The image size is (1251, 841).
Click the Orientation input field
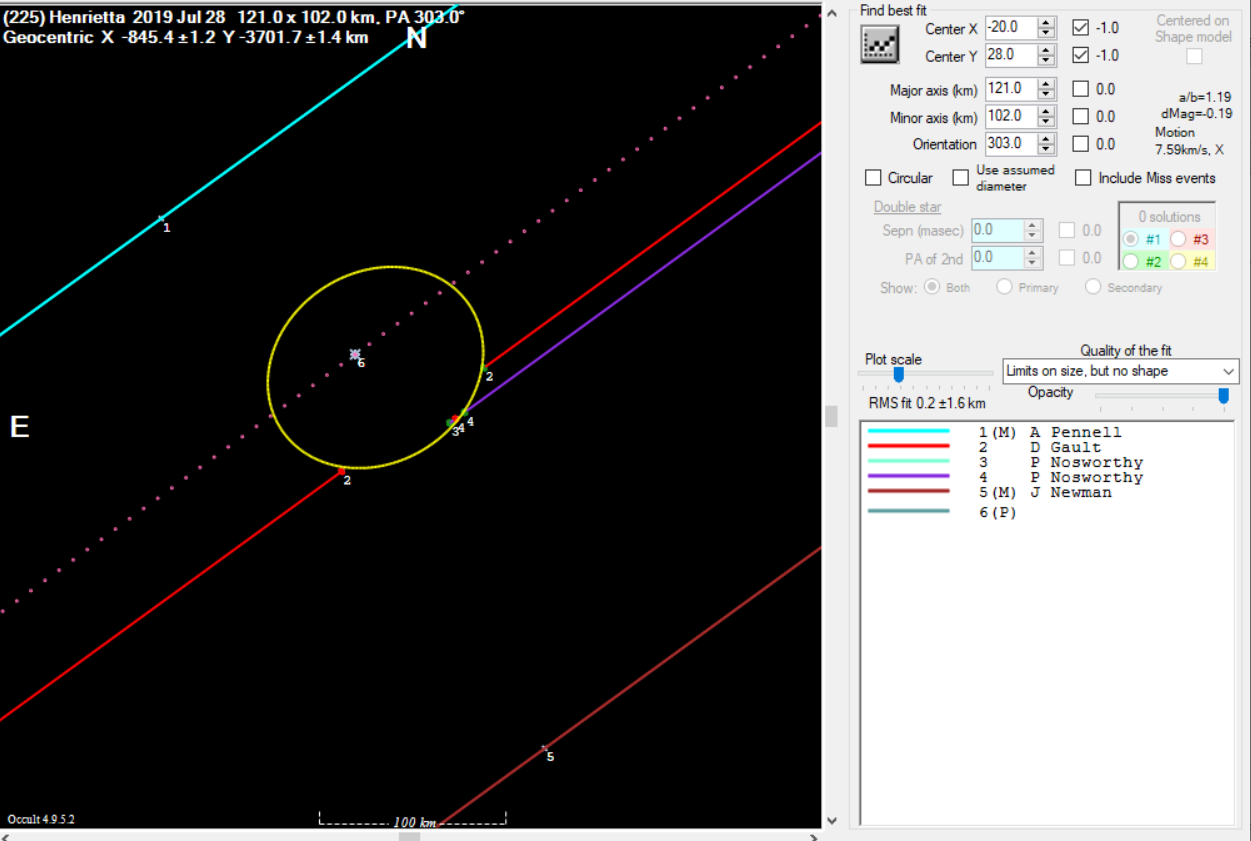(1012, 145)
